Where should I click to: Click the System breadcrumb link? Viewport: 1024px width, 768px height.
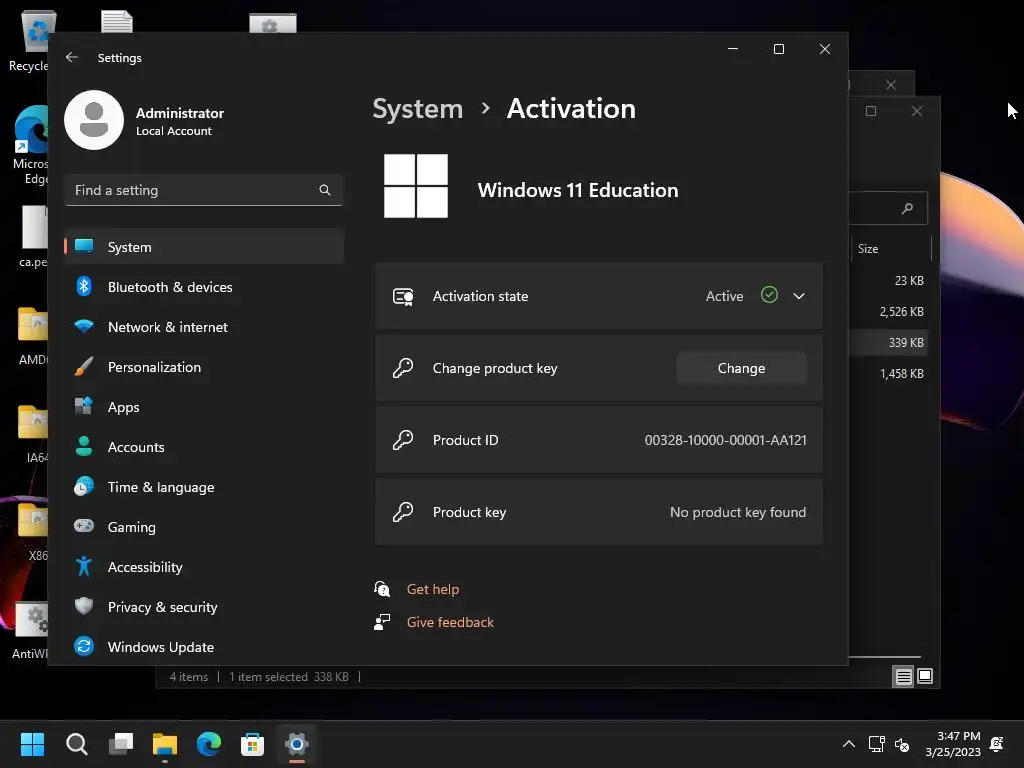417,109
